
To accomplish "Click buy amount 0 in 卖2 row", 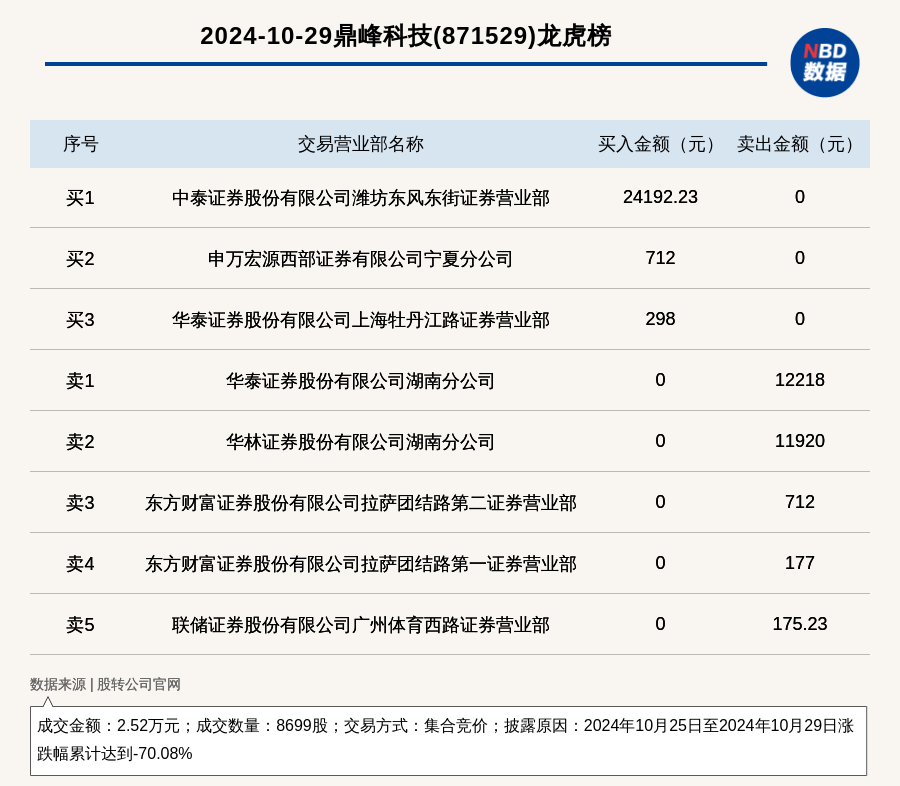I will click(x=660, y=440).
